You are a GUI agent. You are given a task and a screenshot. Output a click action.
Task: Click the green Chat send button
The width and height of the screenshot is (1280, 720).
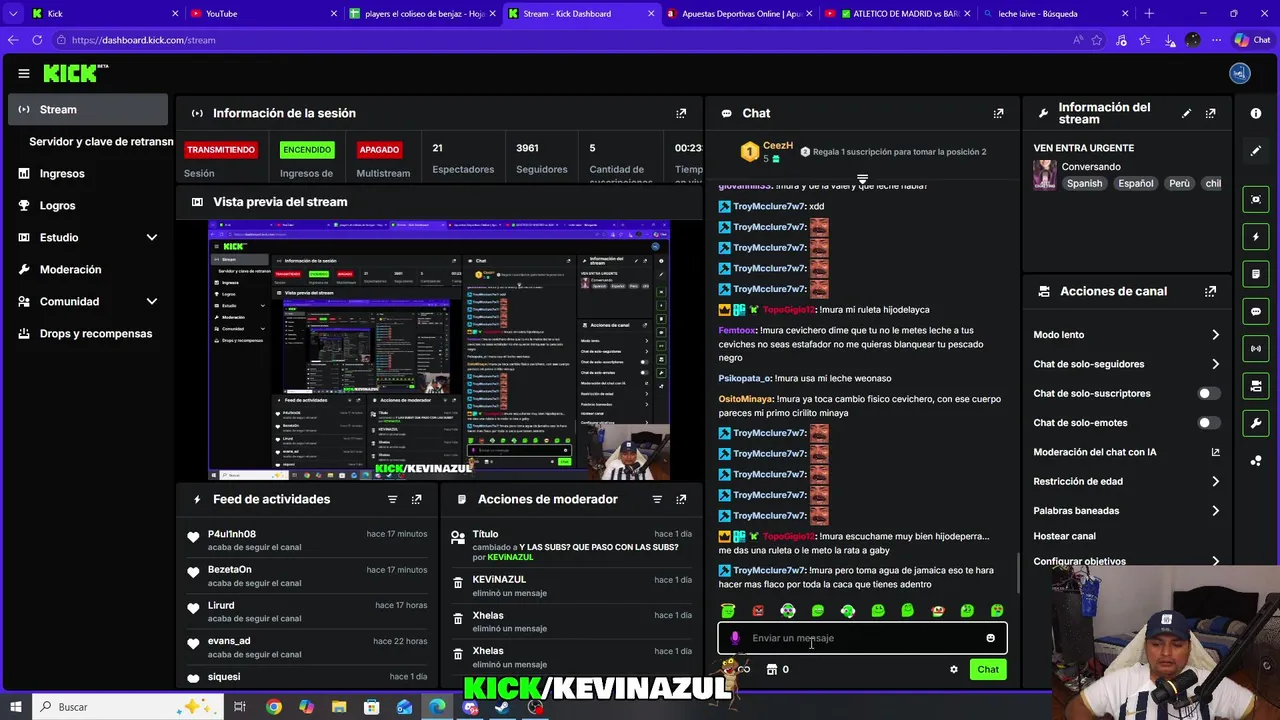tap(988, 670)
